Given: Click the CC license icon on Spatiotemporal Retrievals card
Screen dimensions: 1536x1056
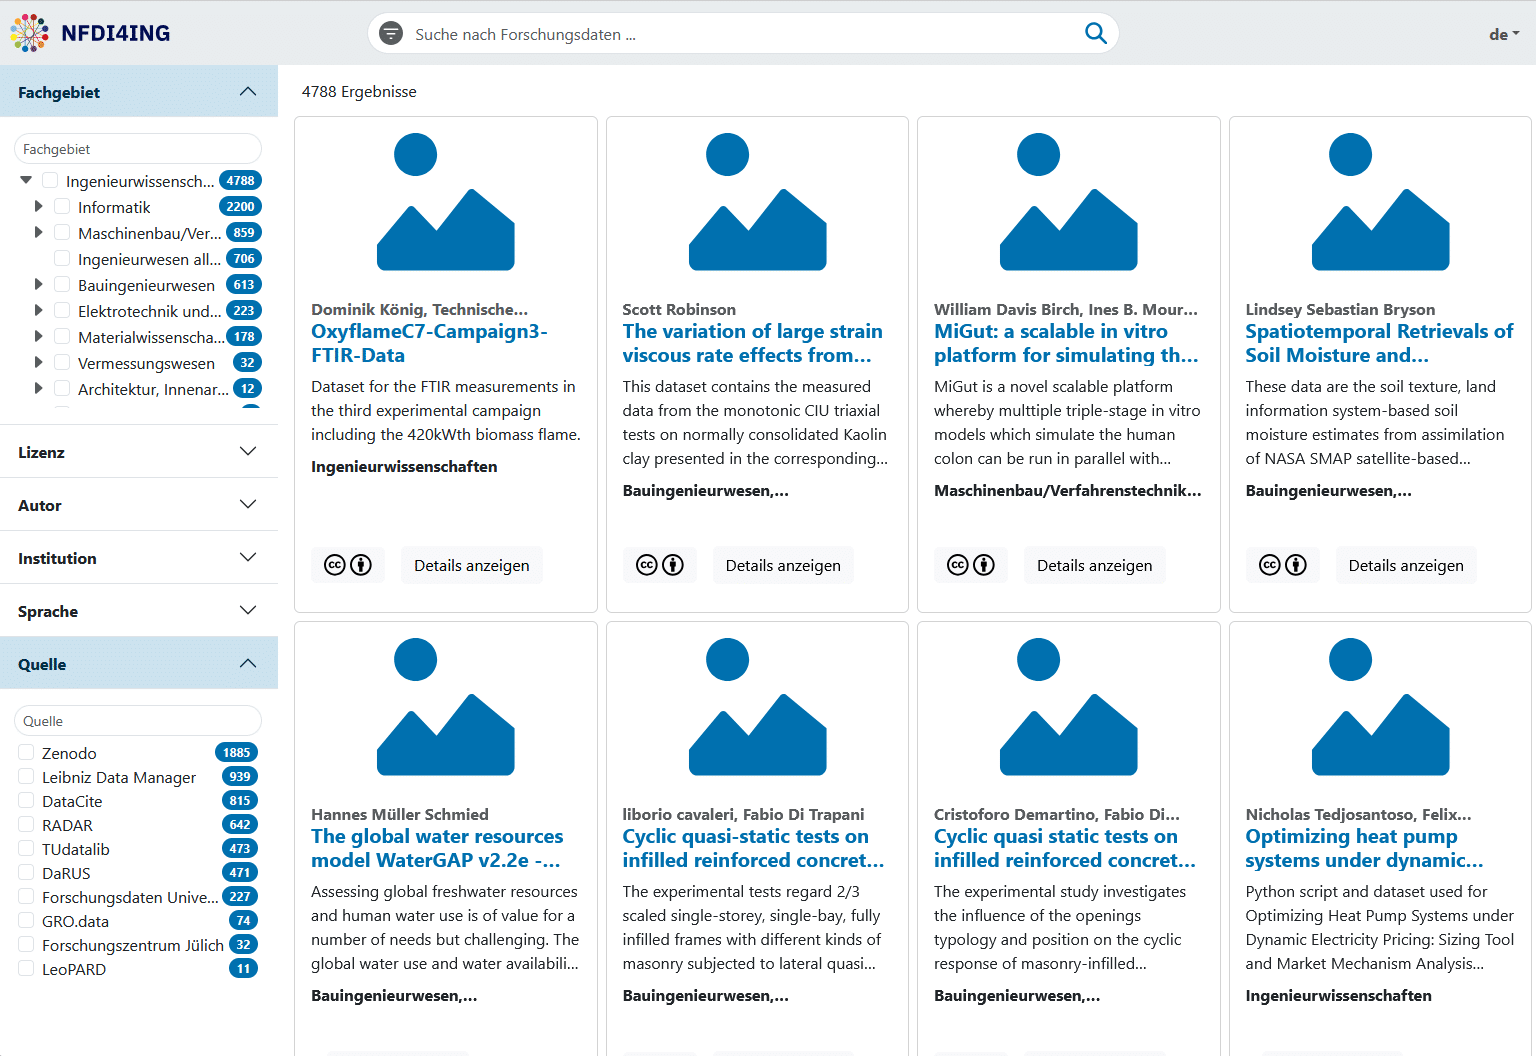Looking at the screenshot, I should point(1282,565).
